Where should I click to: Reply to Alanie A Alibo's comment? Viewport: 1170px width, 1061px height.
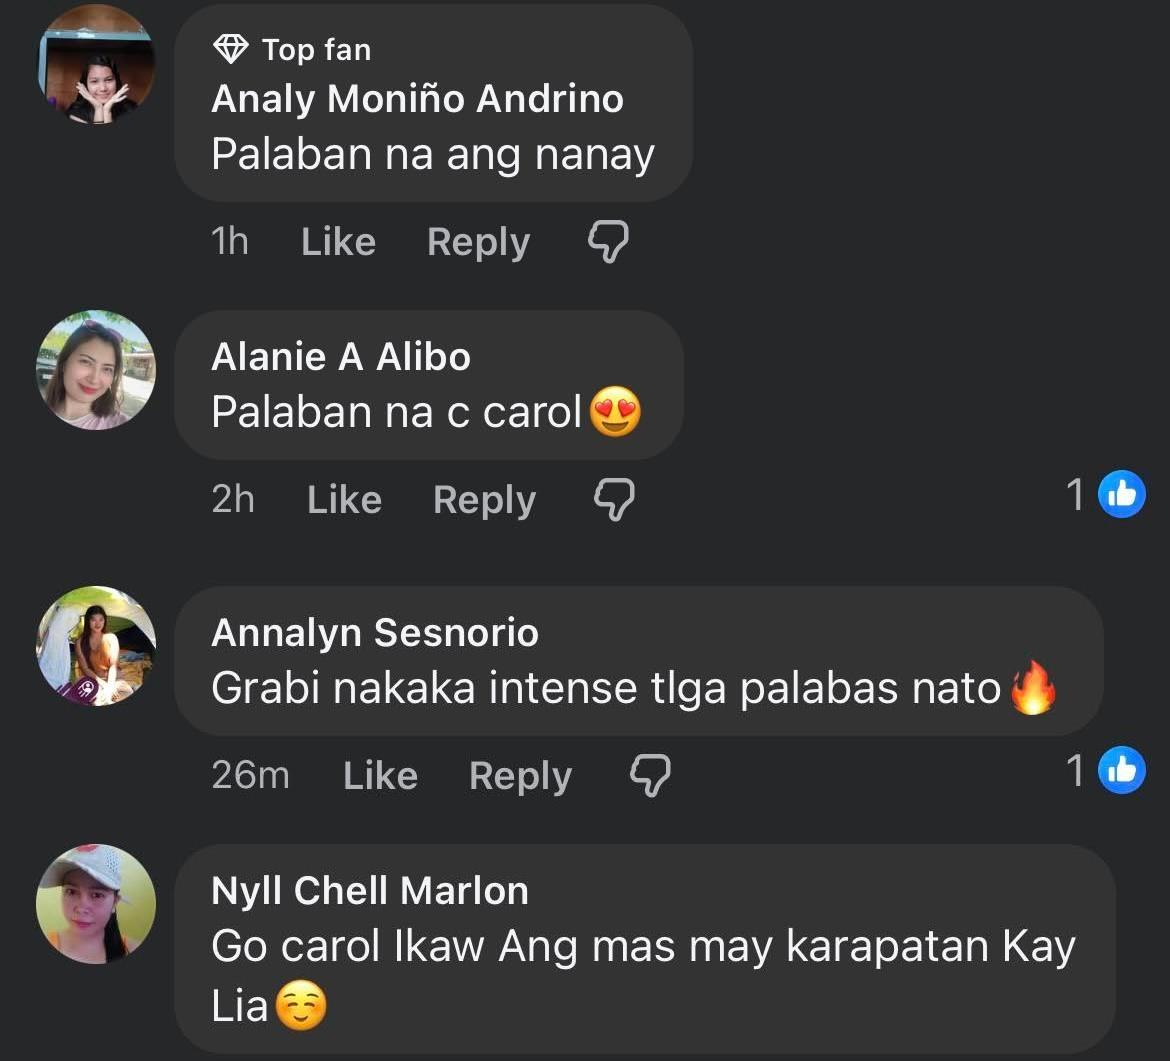click(484, 501)
